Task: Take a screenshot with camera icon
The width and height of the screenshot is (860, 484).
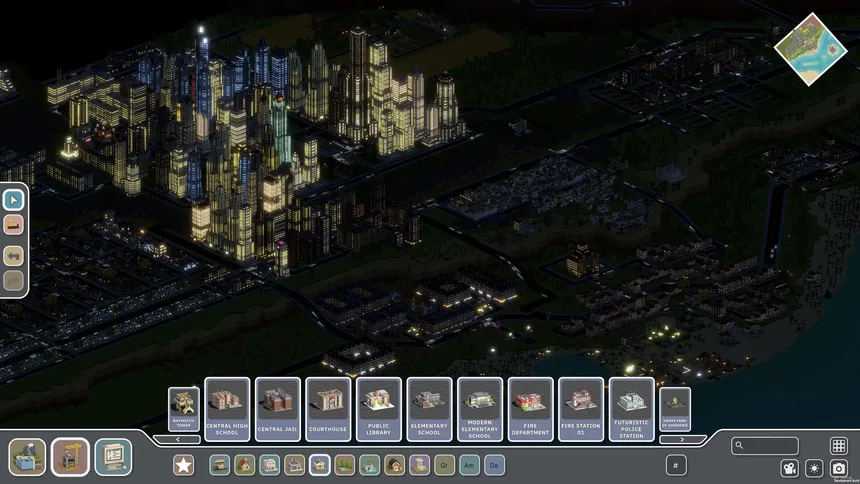Action: (839, 468)
